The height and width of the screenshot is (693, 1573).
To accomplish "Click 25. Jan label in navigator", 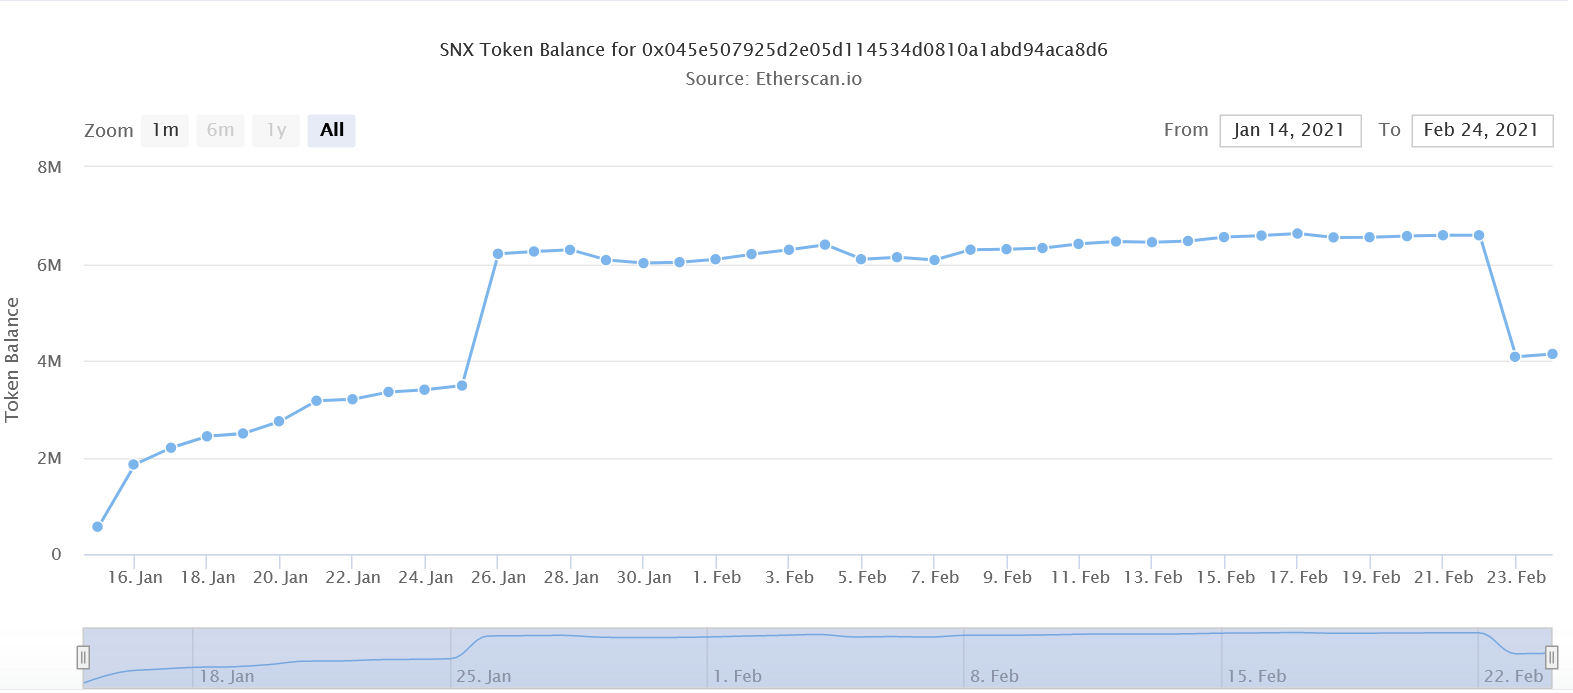I will [x=483, y=677].
